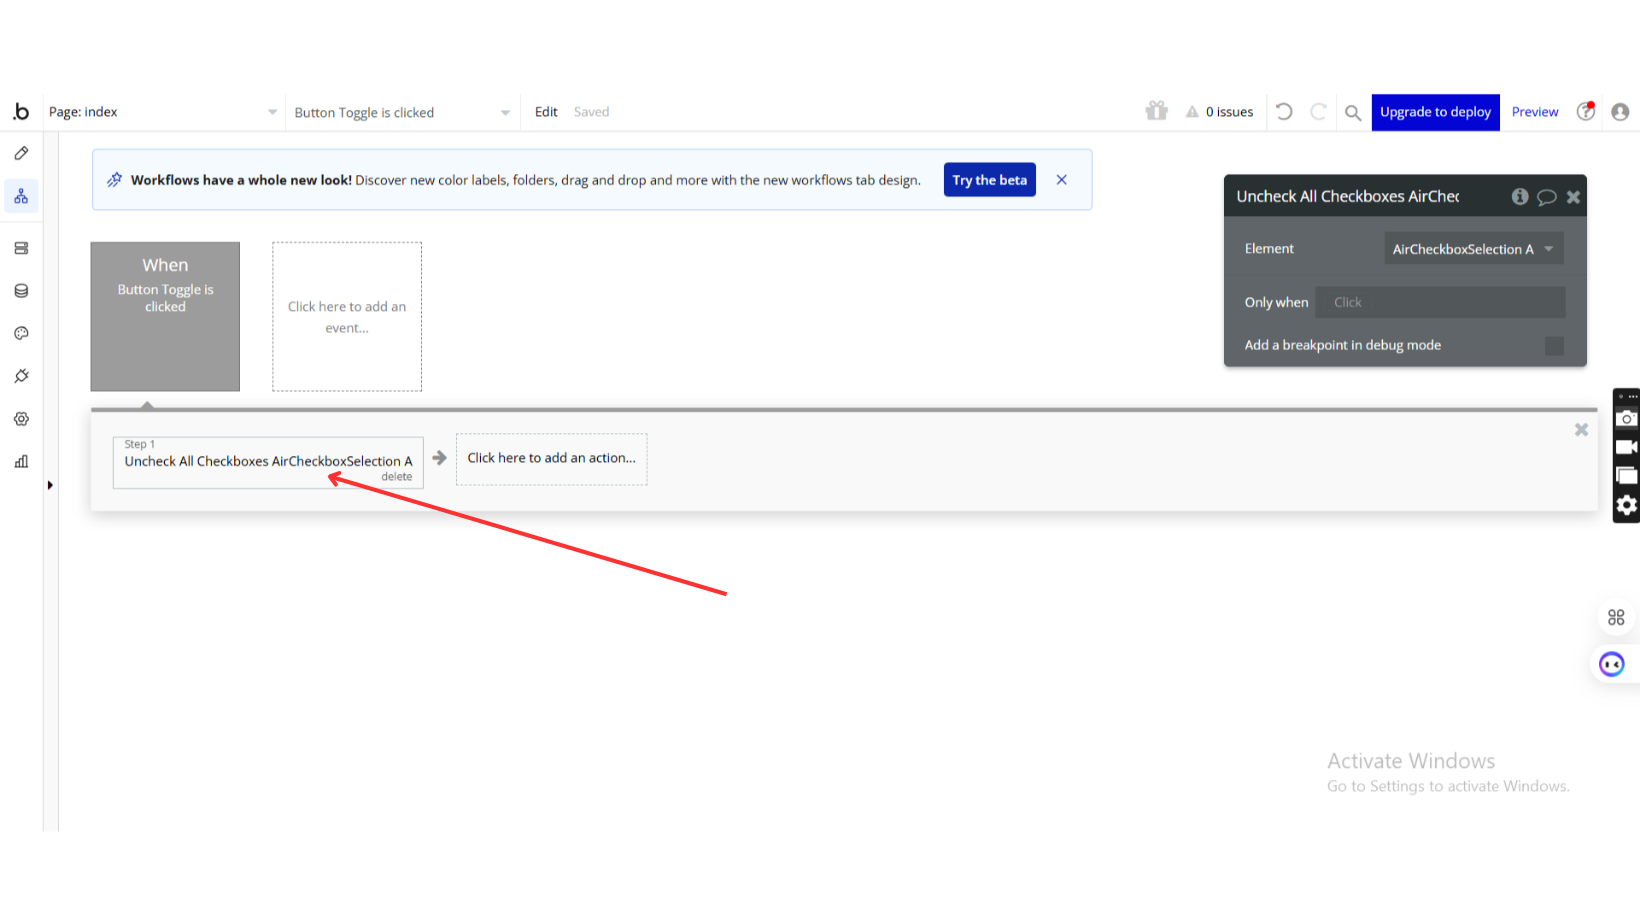The height and width of the screenshot is (924, 1640).
Task: Open the Button Toggle is clicked workflow dropdown
Action: 402,112
